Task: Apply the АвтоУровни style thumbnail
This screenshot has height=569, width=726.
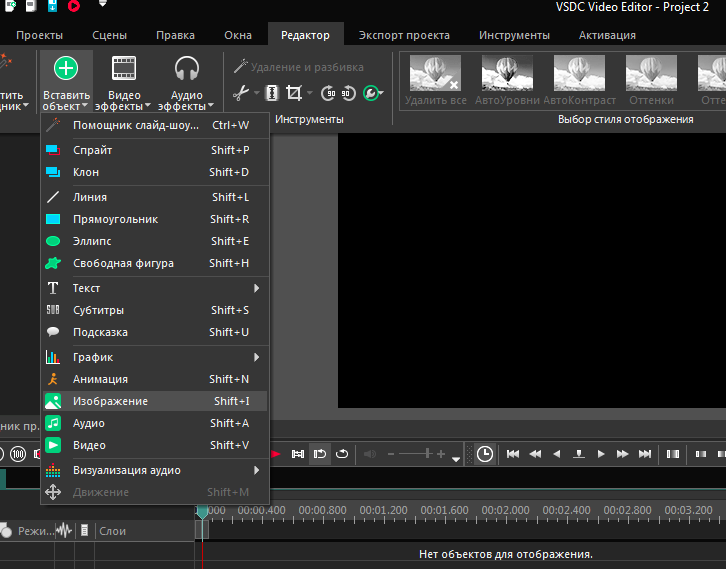Action: (507, 80)
